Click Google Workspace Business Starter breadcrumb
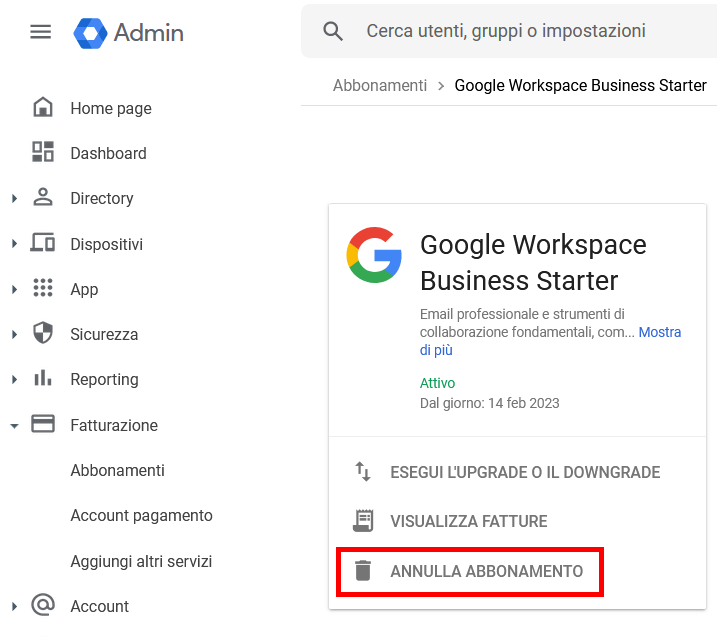Viewport: 717px width, 637px height. (580, 86)
